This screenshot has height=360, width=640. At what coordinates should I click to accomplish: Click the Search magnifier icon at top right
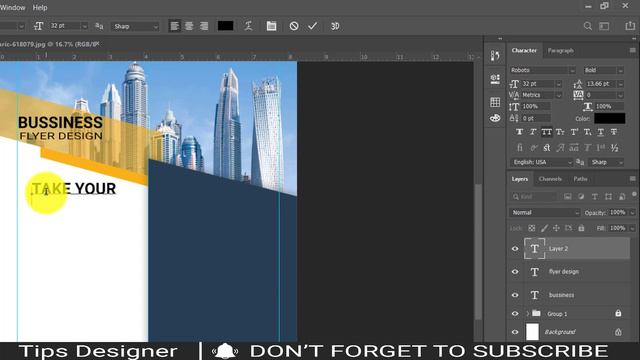coord(588,26)
